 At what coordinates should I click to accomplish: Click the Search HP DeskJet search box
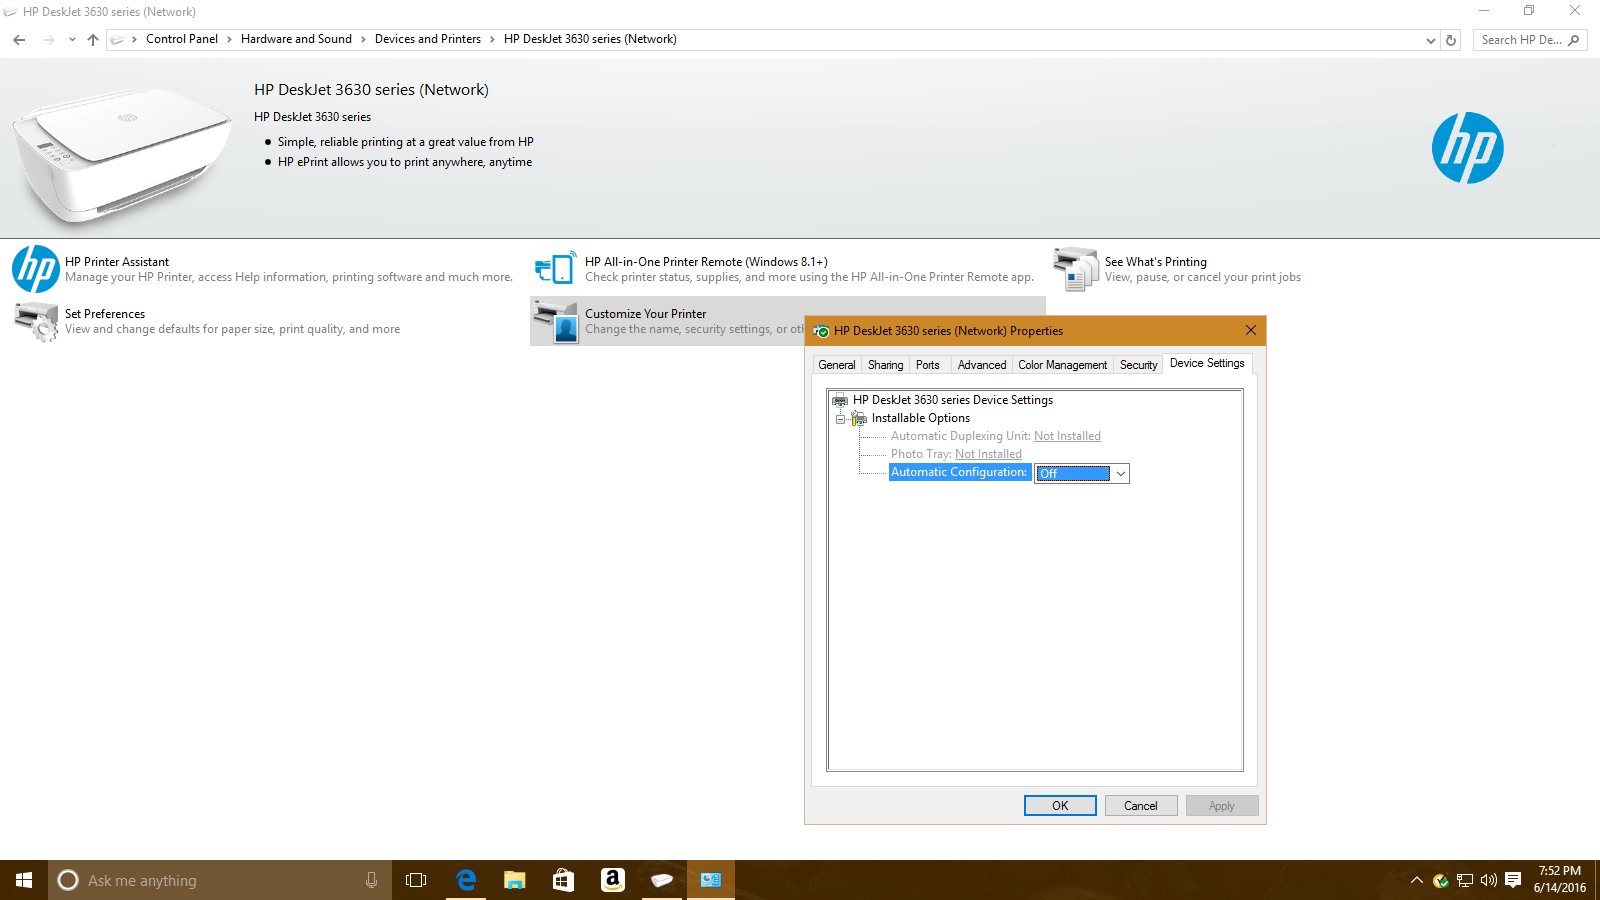[1520, 40]
